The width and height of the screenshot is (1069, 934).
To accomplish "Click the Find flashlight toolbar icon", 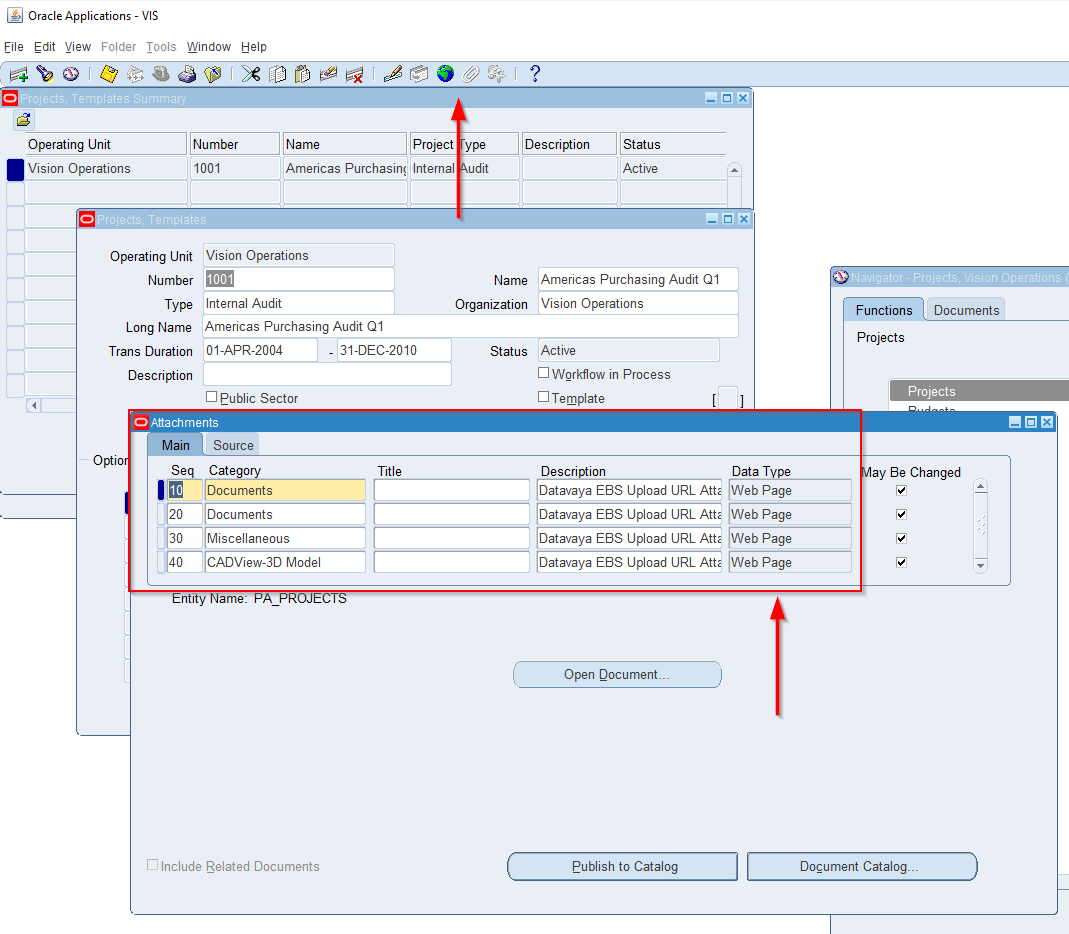I will [x=45, y=74].
